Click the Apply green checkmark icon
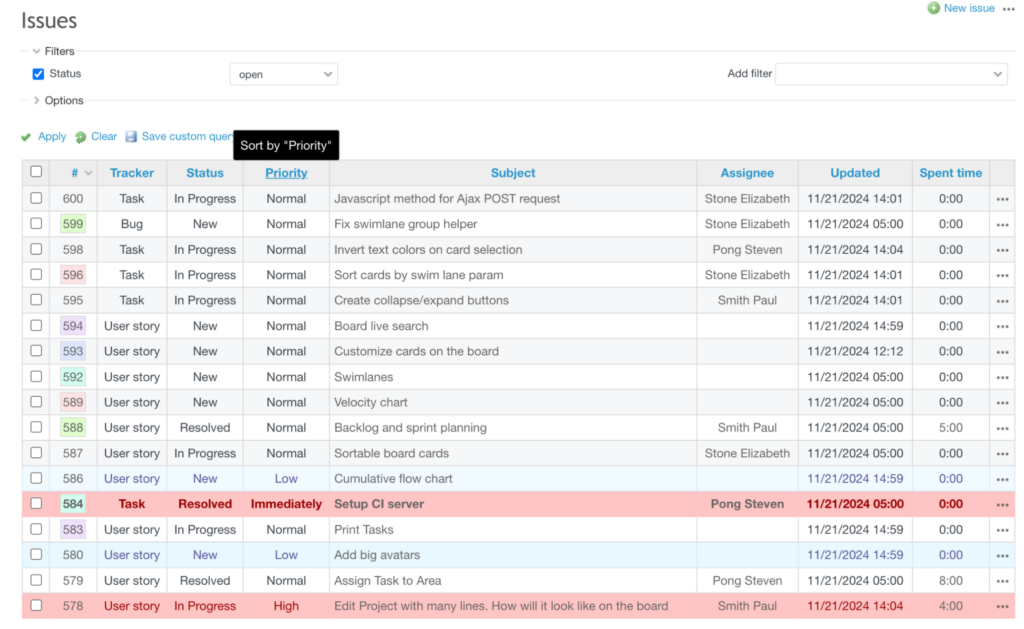Image resolution: width=1024 pixels, height=629 pixels. [26, 136]
